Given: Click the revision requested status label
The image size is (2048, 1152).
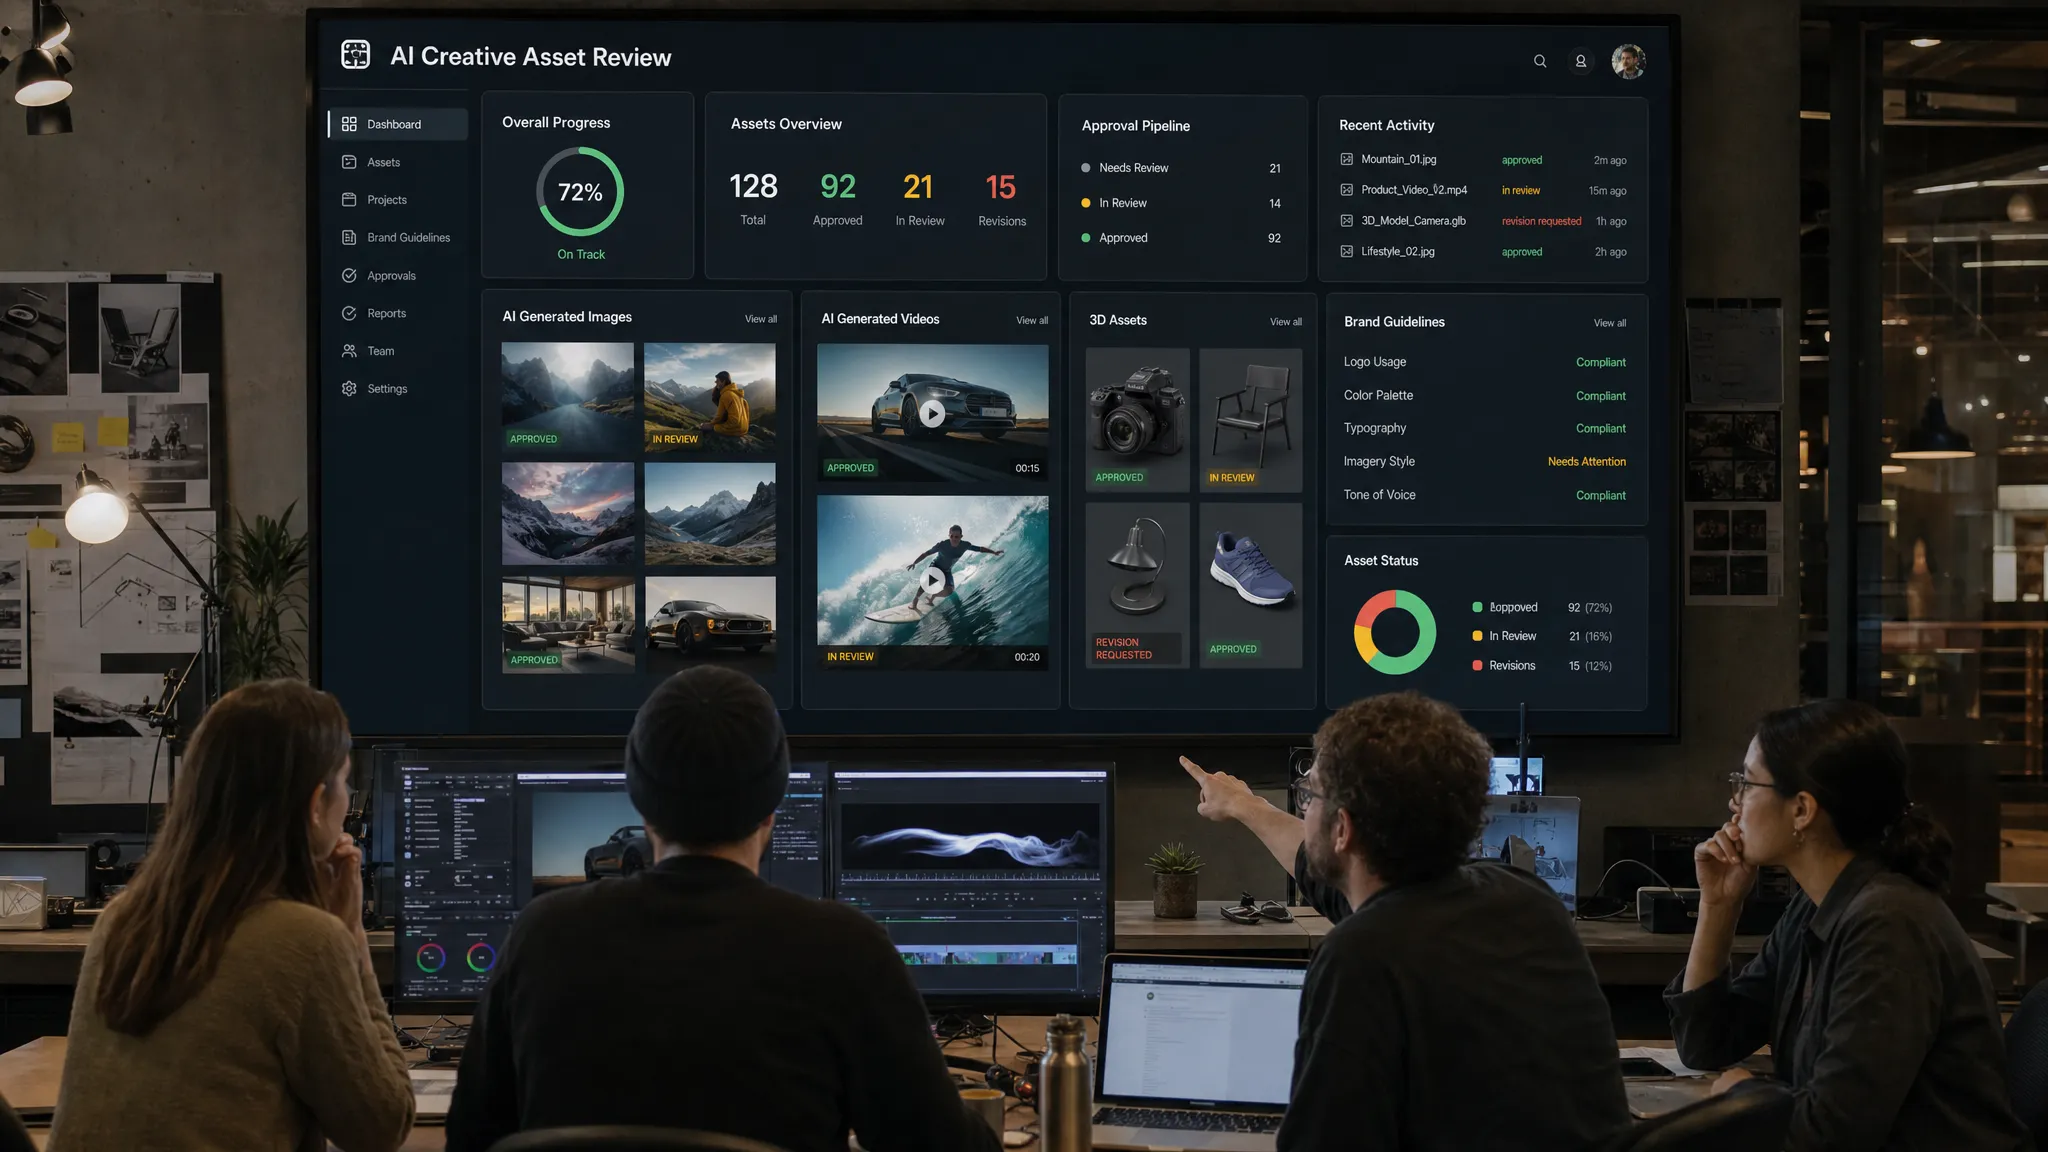Looking at the screenshot, I should point(1541,221).
